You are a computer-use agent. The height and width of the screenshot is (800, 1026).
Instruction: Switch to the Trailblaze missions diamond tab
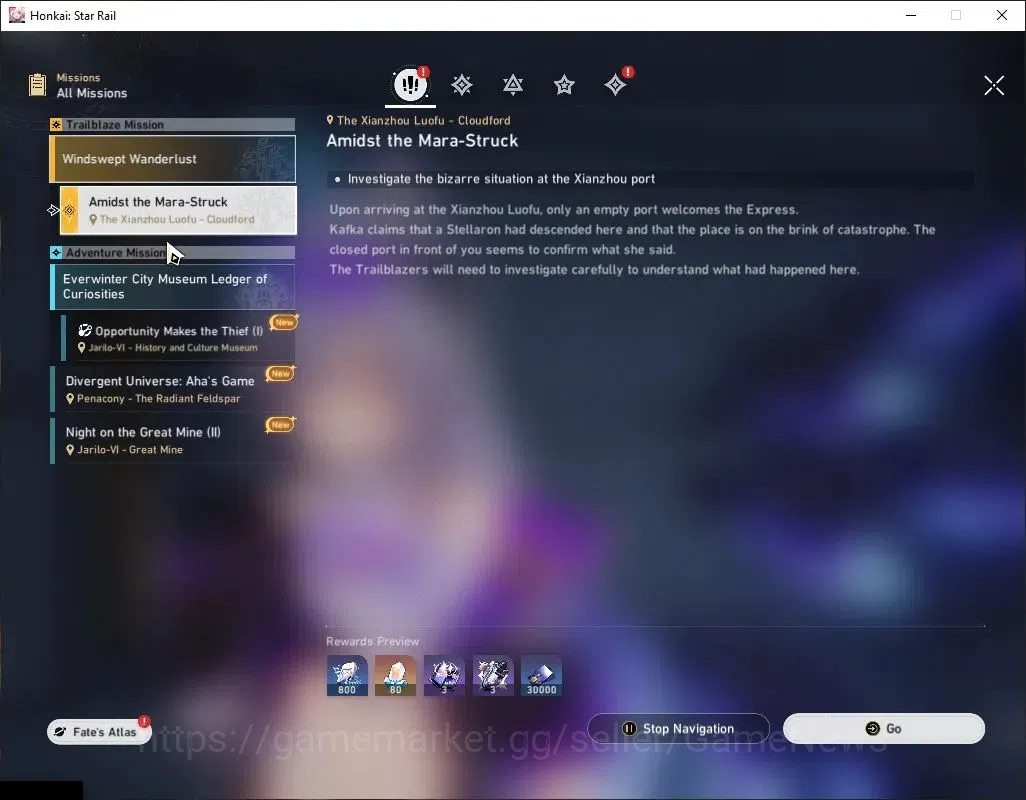461,84
